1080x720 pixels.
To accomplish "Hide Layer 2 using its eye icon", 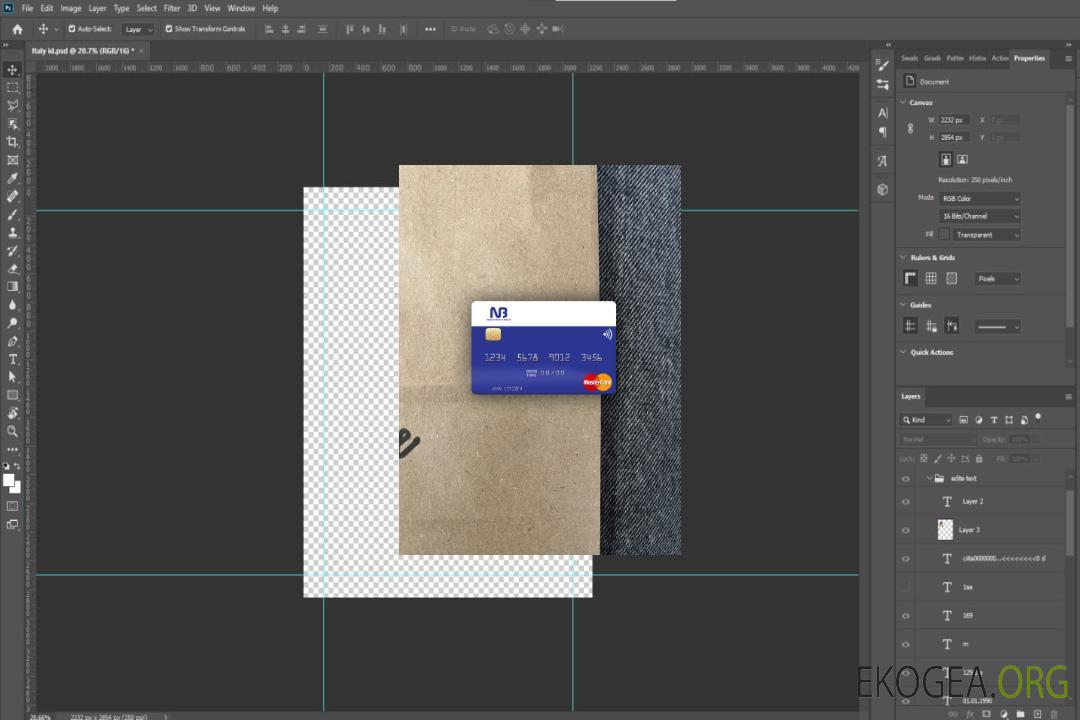I will tap(906, 501).
